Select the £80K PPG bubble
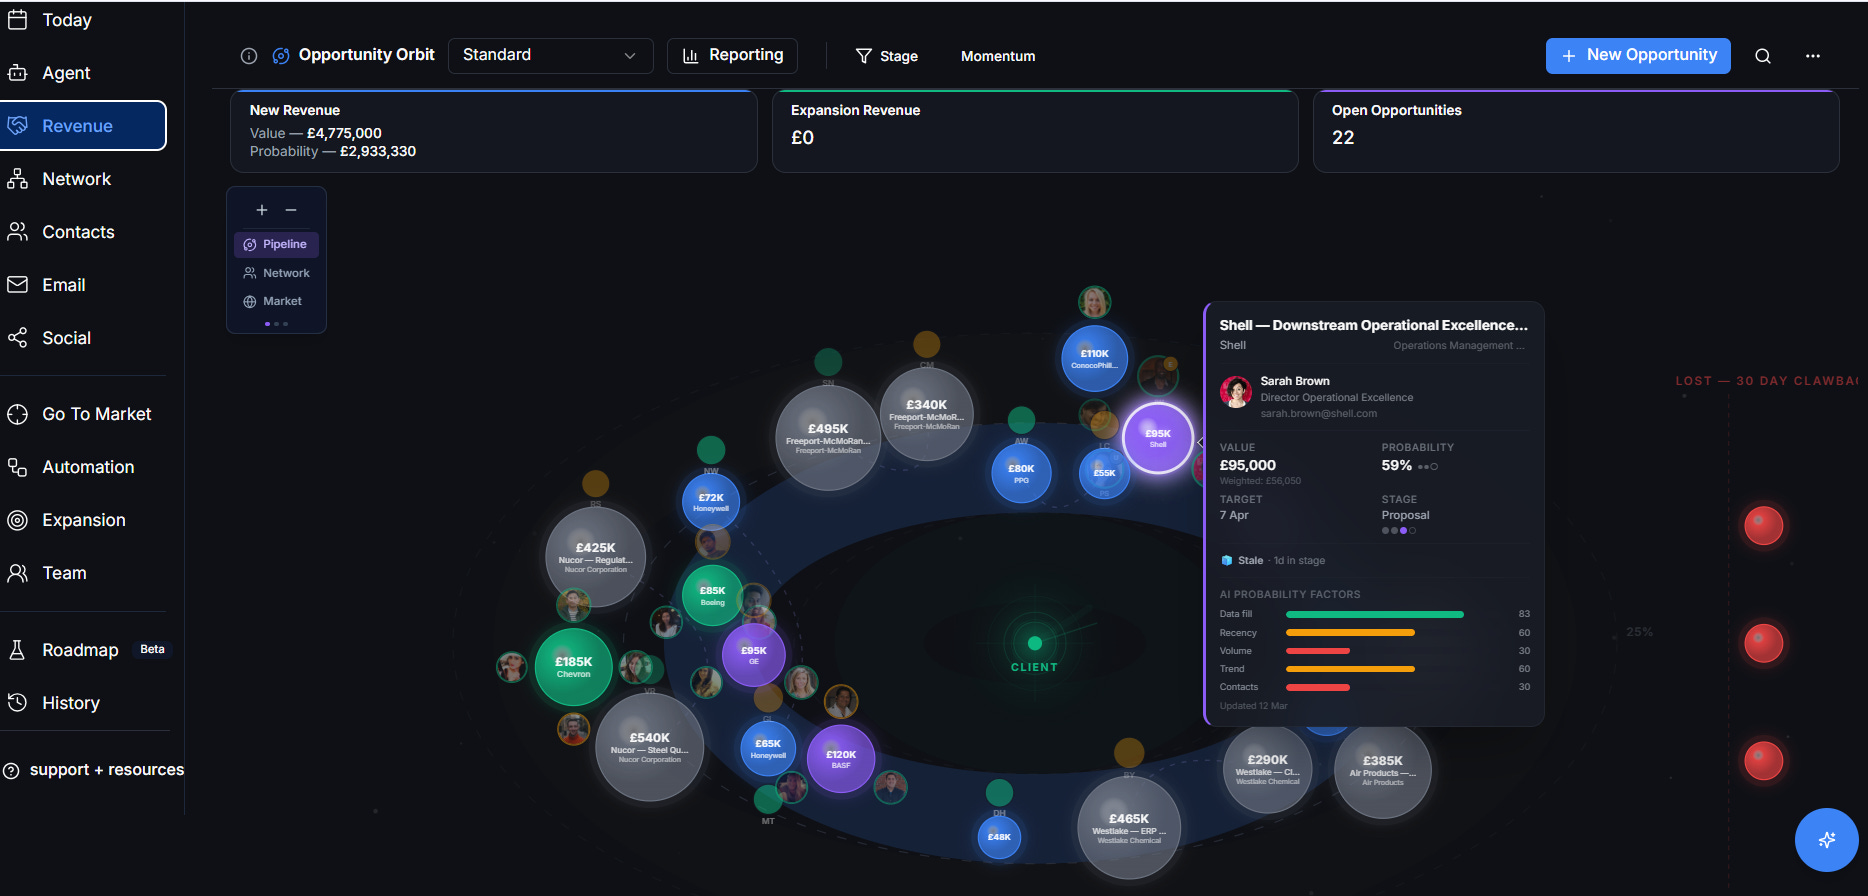 coord(1021,473)
